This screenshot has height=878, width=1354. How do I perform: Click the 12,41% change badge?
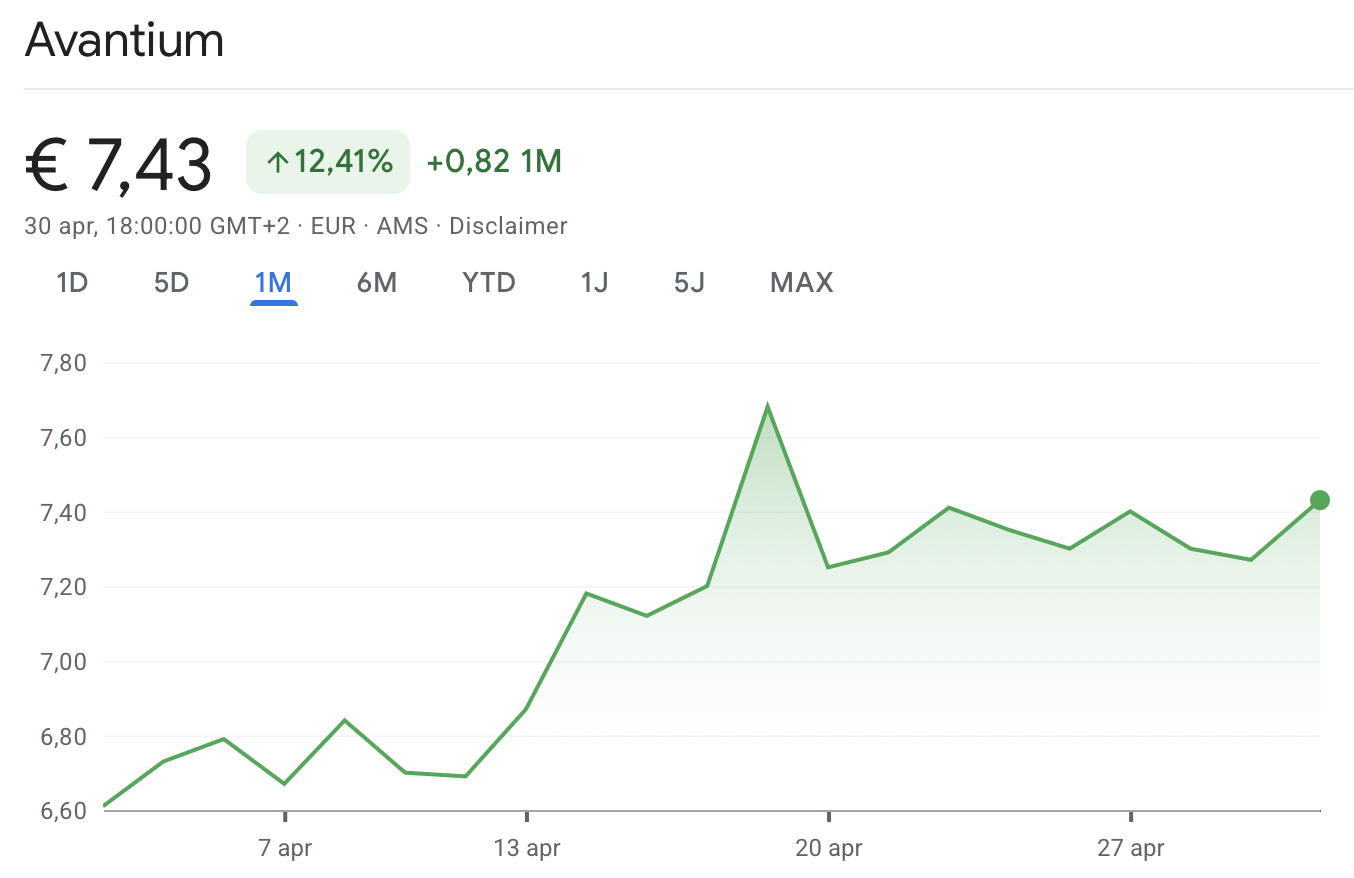tap(328, 162)
